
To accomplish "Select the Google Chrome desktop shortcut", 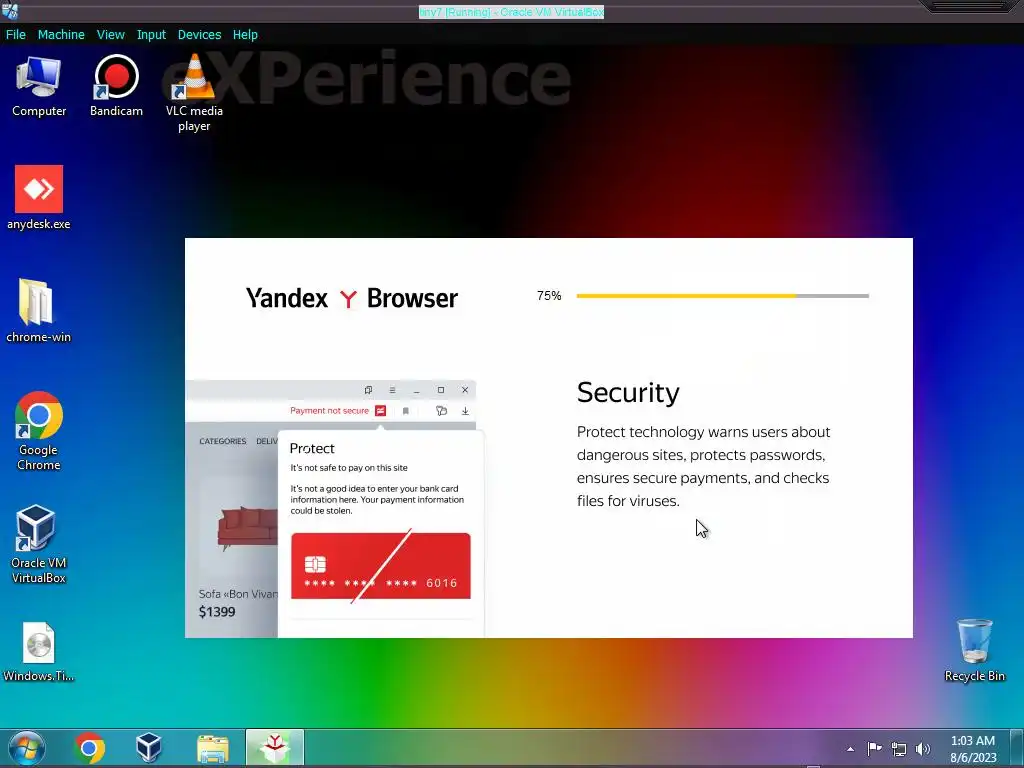I will pos(39,431).
